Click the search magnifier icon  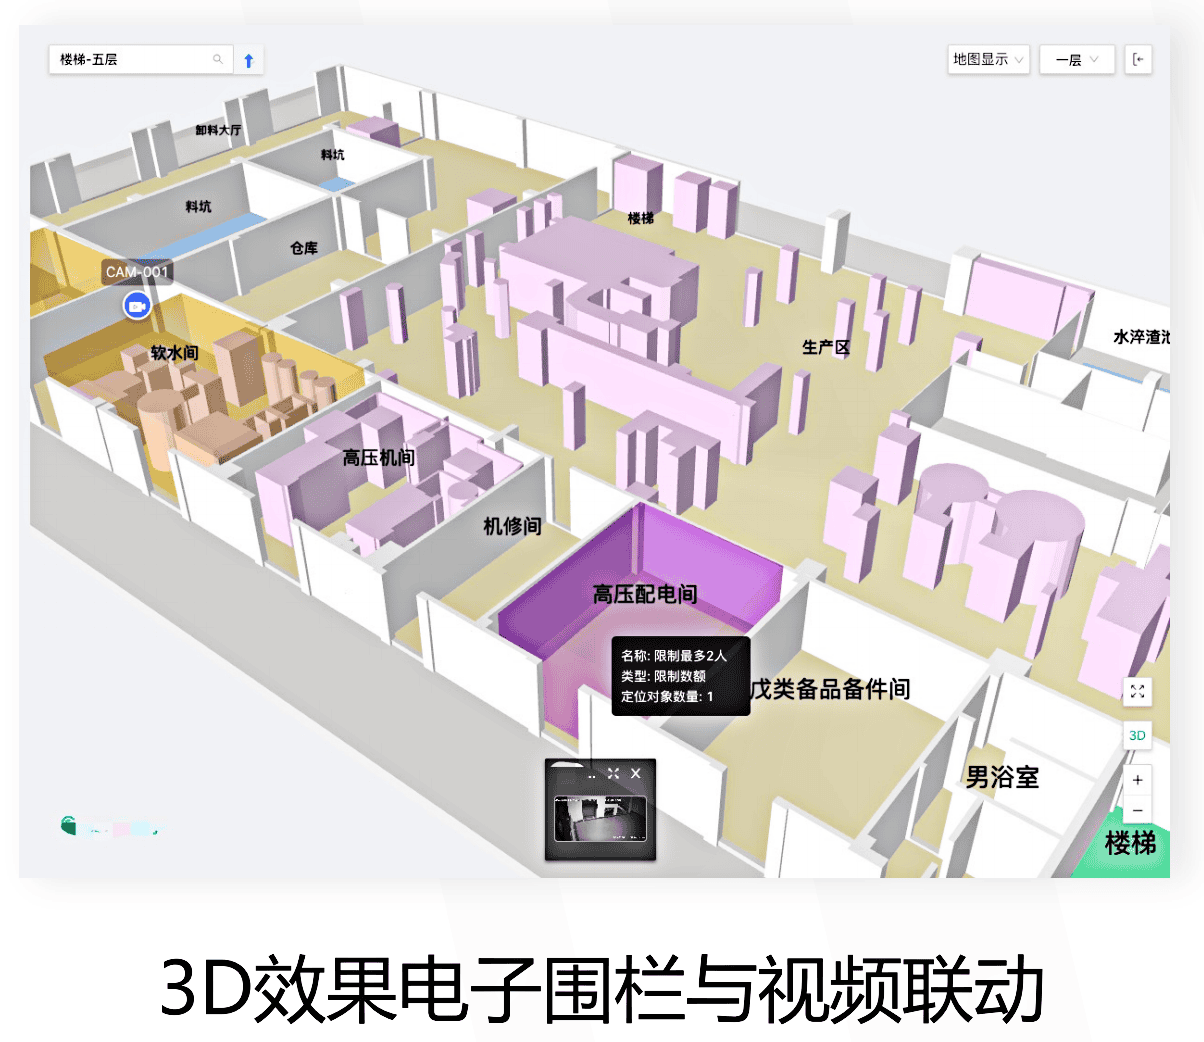[x=218, y=60]
